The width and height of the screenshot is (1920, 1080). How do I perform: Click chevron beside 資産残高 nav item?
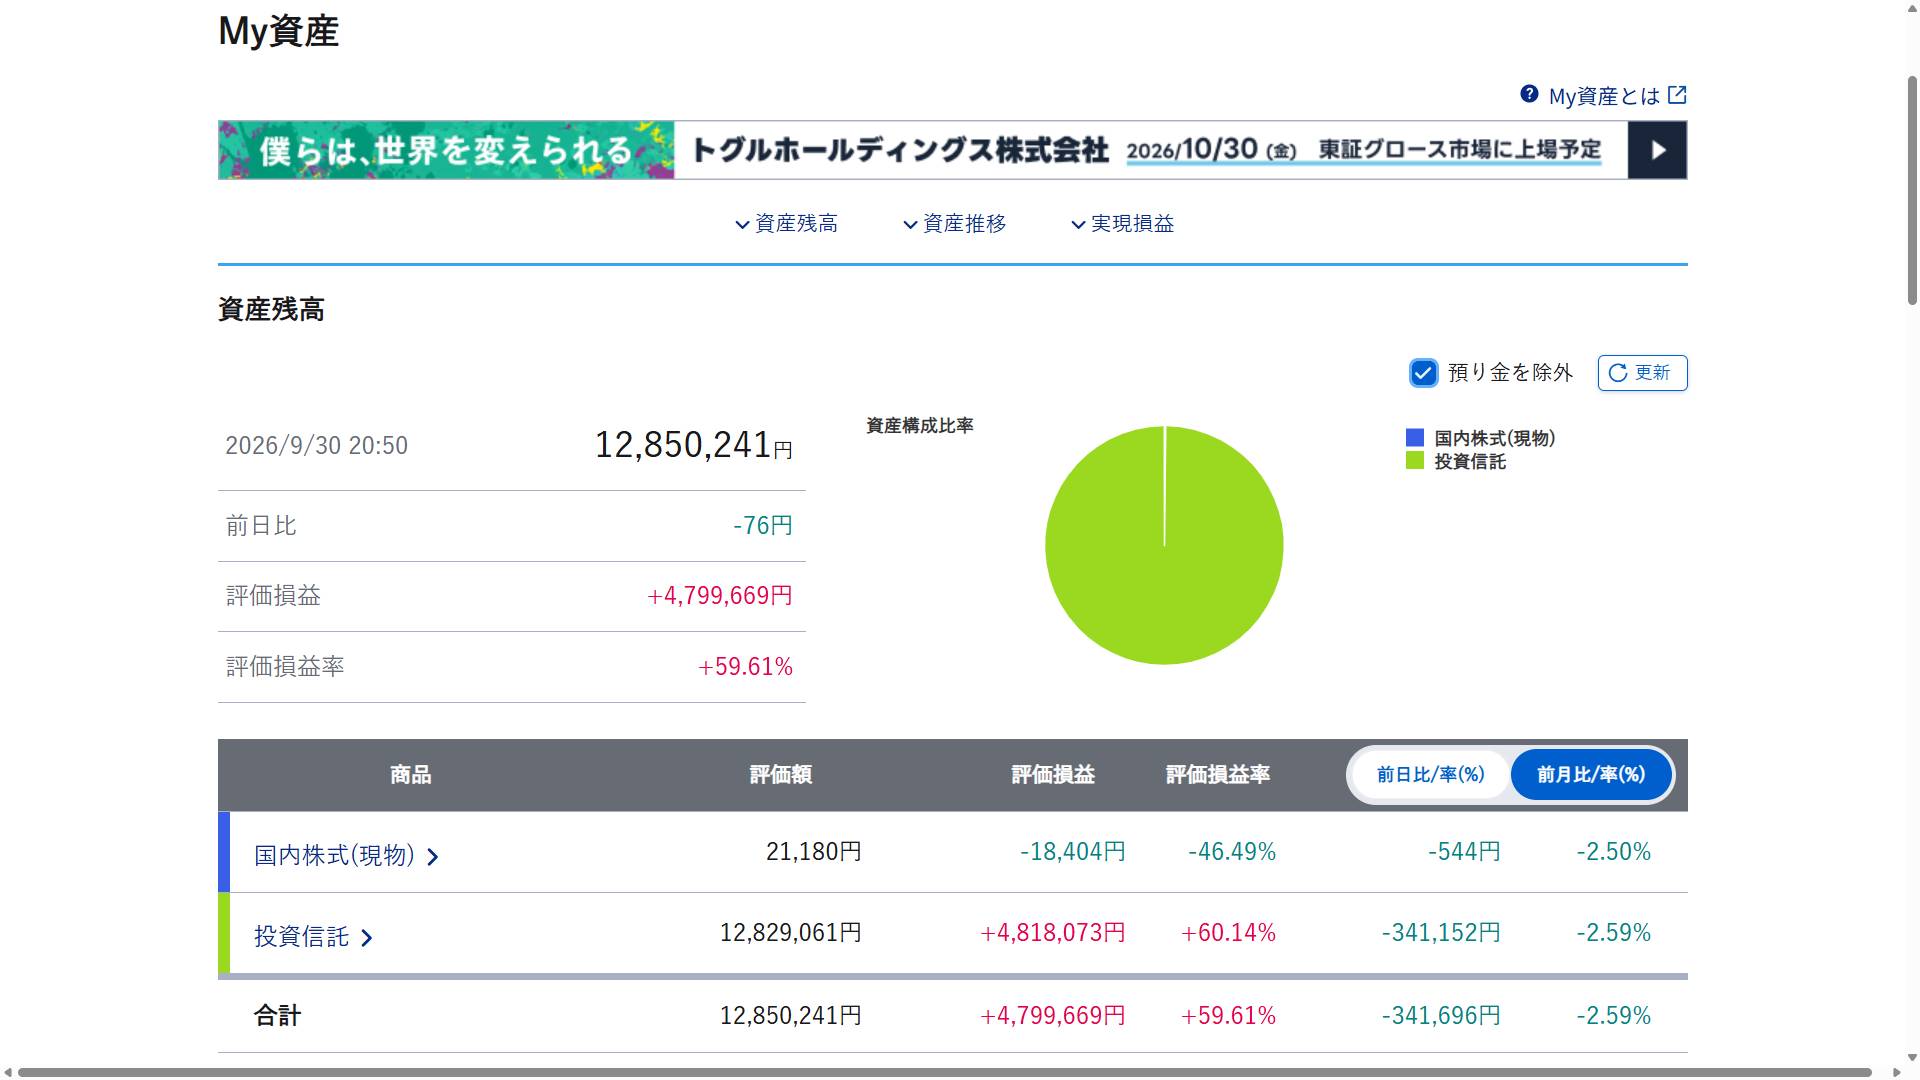coord(742,225)
